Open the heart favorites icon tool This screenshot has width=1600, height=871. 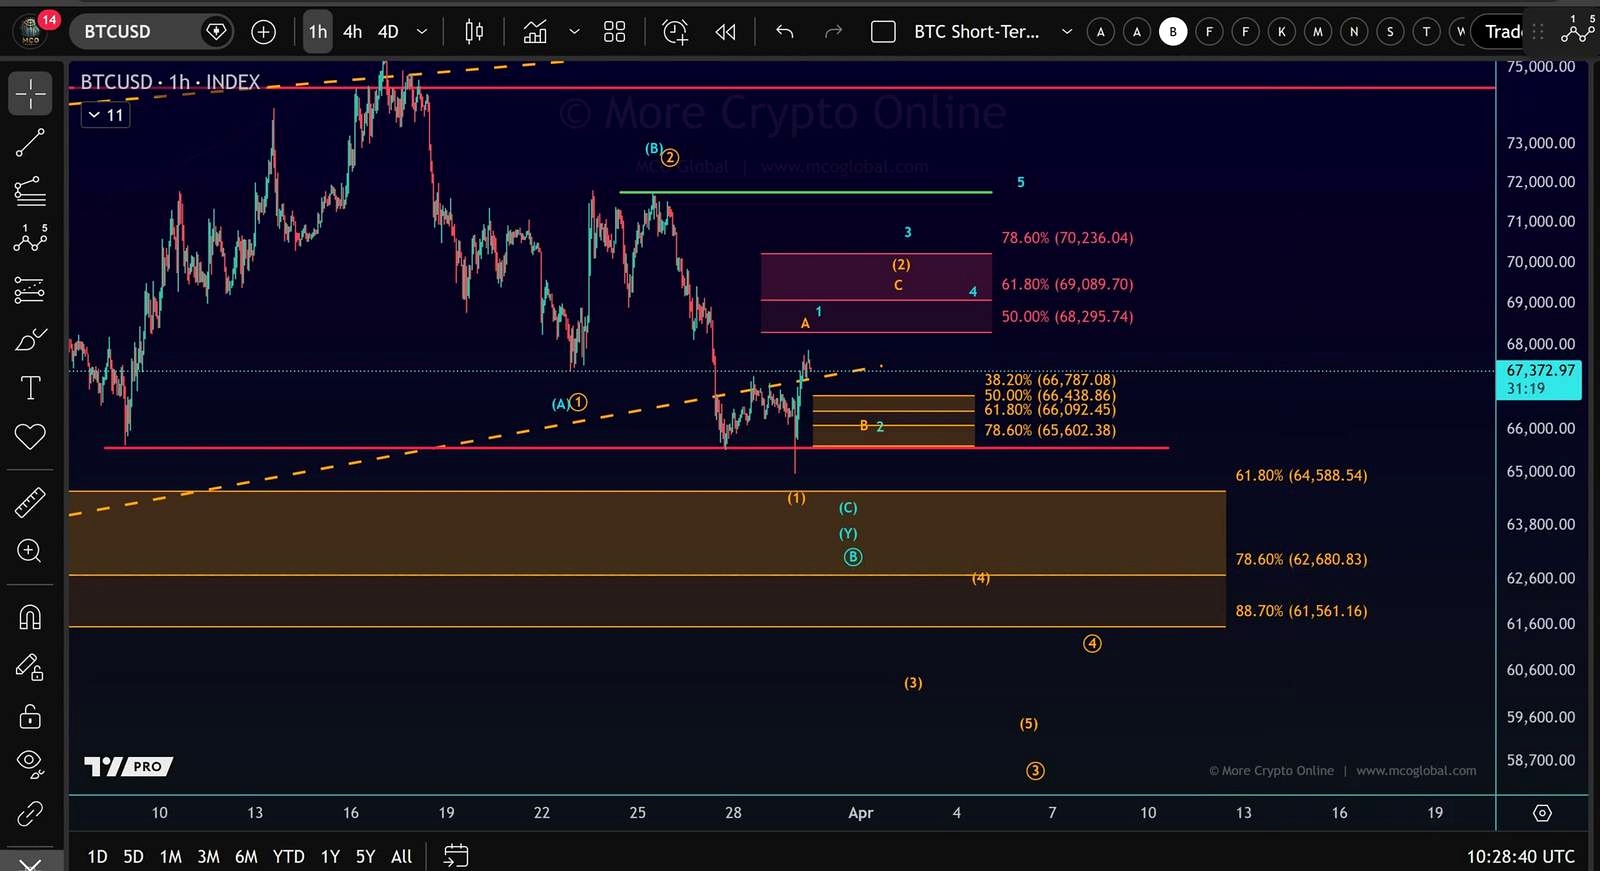[30, 436]
